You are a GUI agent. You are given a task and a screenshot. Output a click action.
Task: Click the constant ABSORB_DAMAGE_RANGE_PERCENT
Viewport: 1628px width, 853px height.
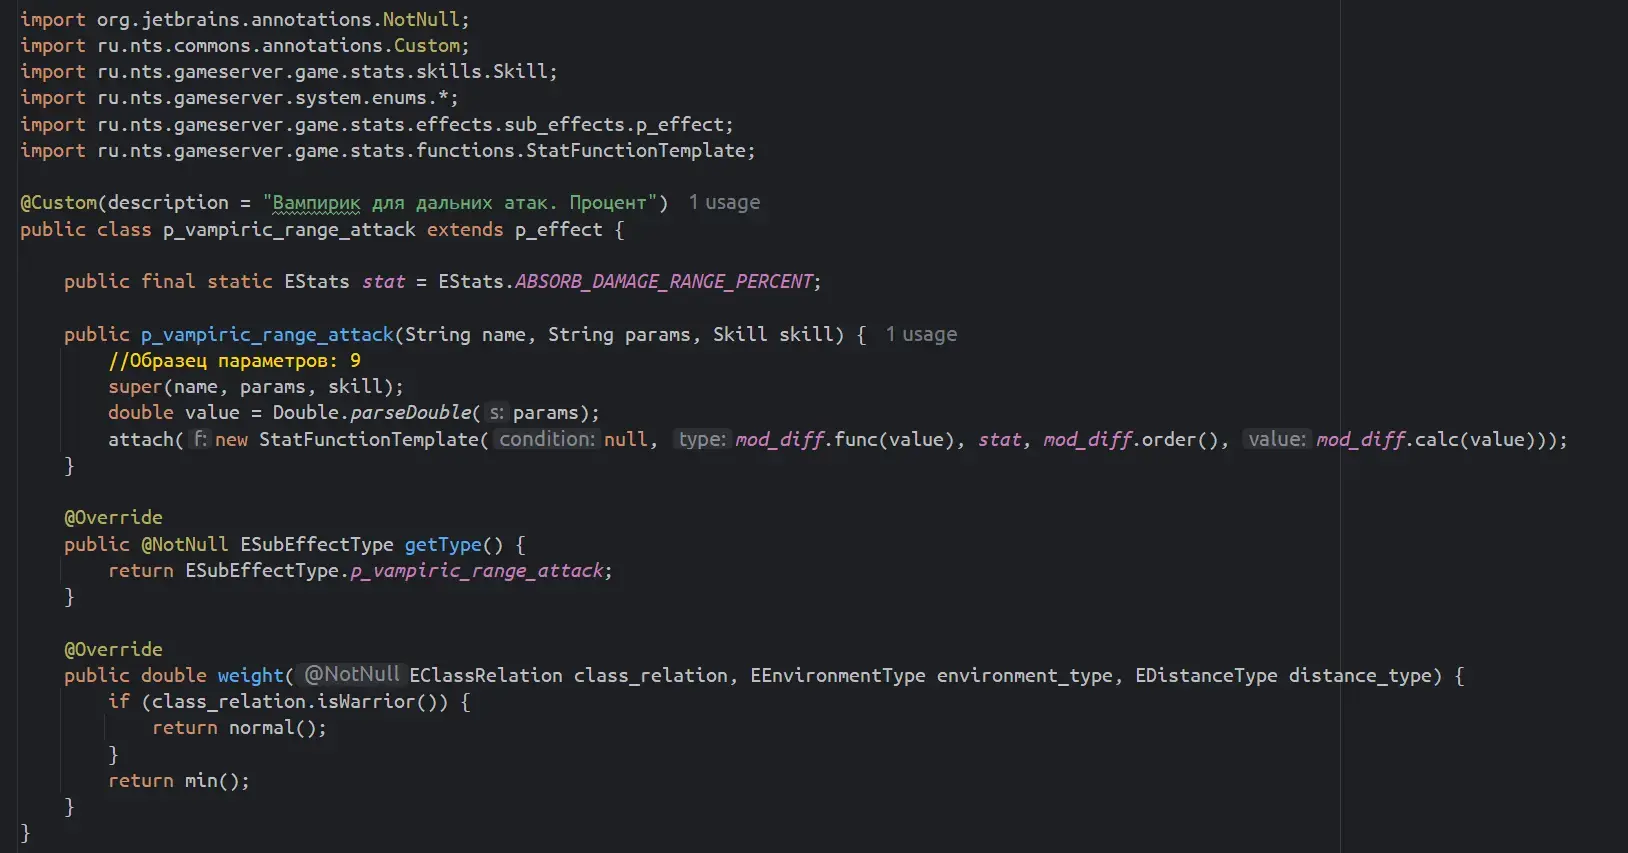pyautogui.click(x=664, y=282)
